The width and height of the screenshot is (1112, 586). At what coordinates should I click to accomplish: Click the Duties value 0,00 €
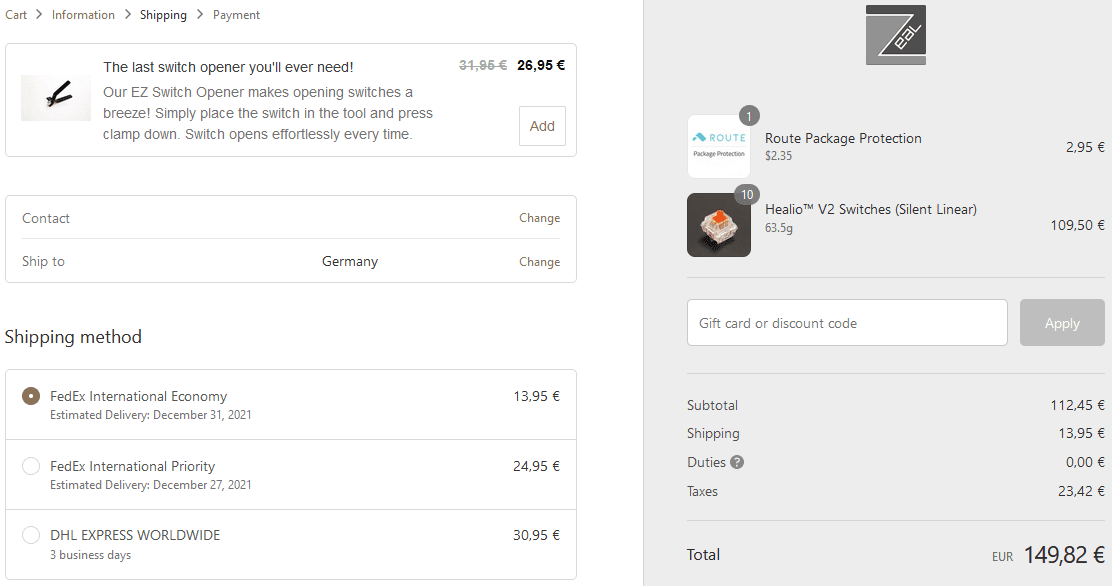(1084, 463)
